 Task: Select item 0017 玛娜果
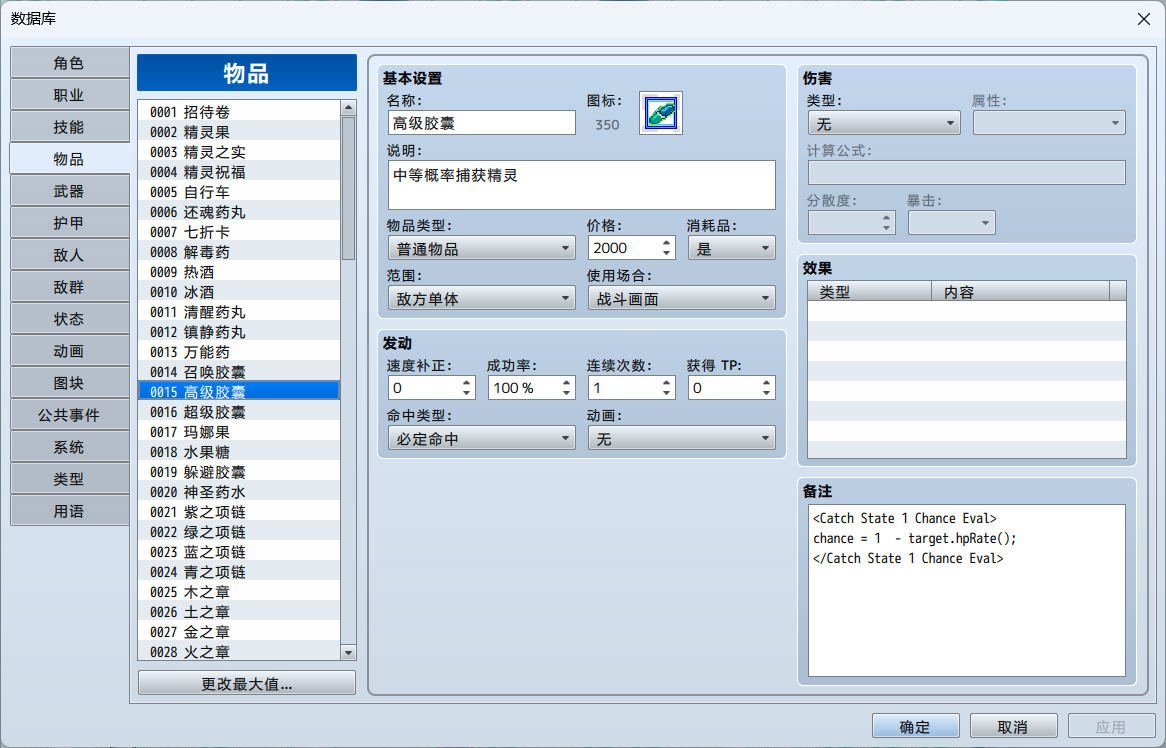(x=239, y=432)
